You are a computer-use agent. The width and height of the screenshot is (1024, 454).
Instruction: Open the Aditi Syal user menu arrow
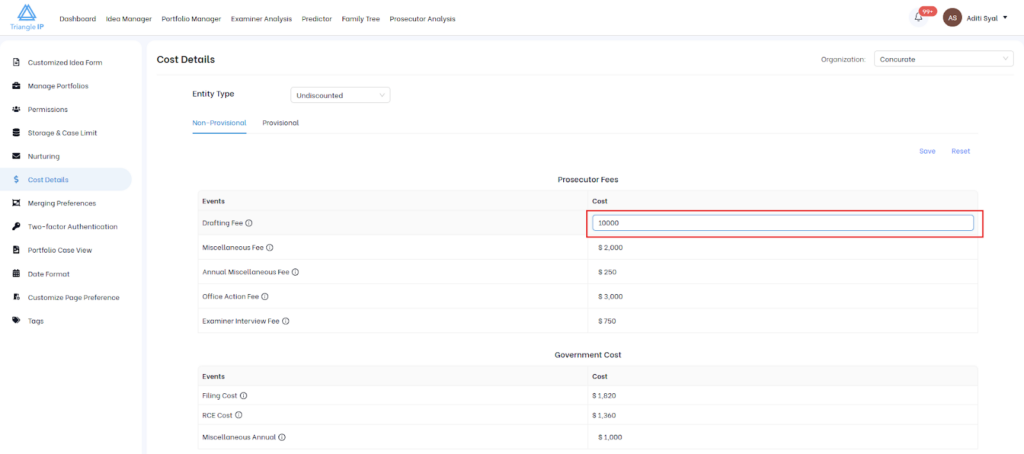tap(1005, 18)
